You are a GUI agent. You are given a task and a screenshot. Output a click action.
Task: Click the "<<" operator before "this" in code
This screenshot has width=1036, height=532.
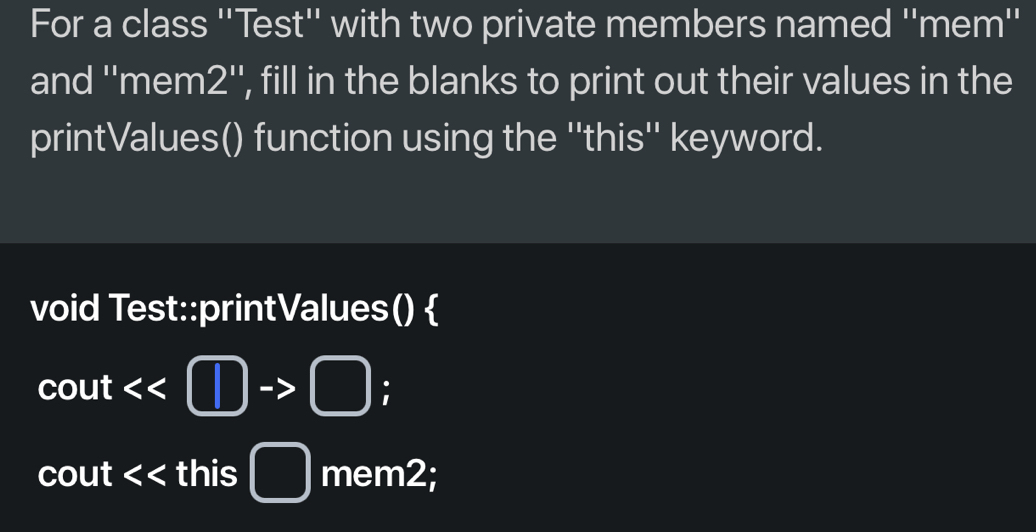(145, 474)
